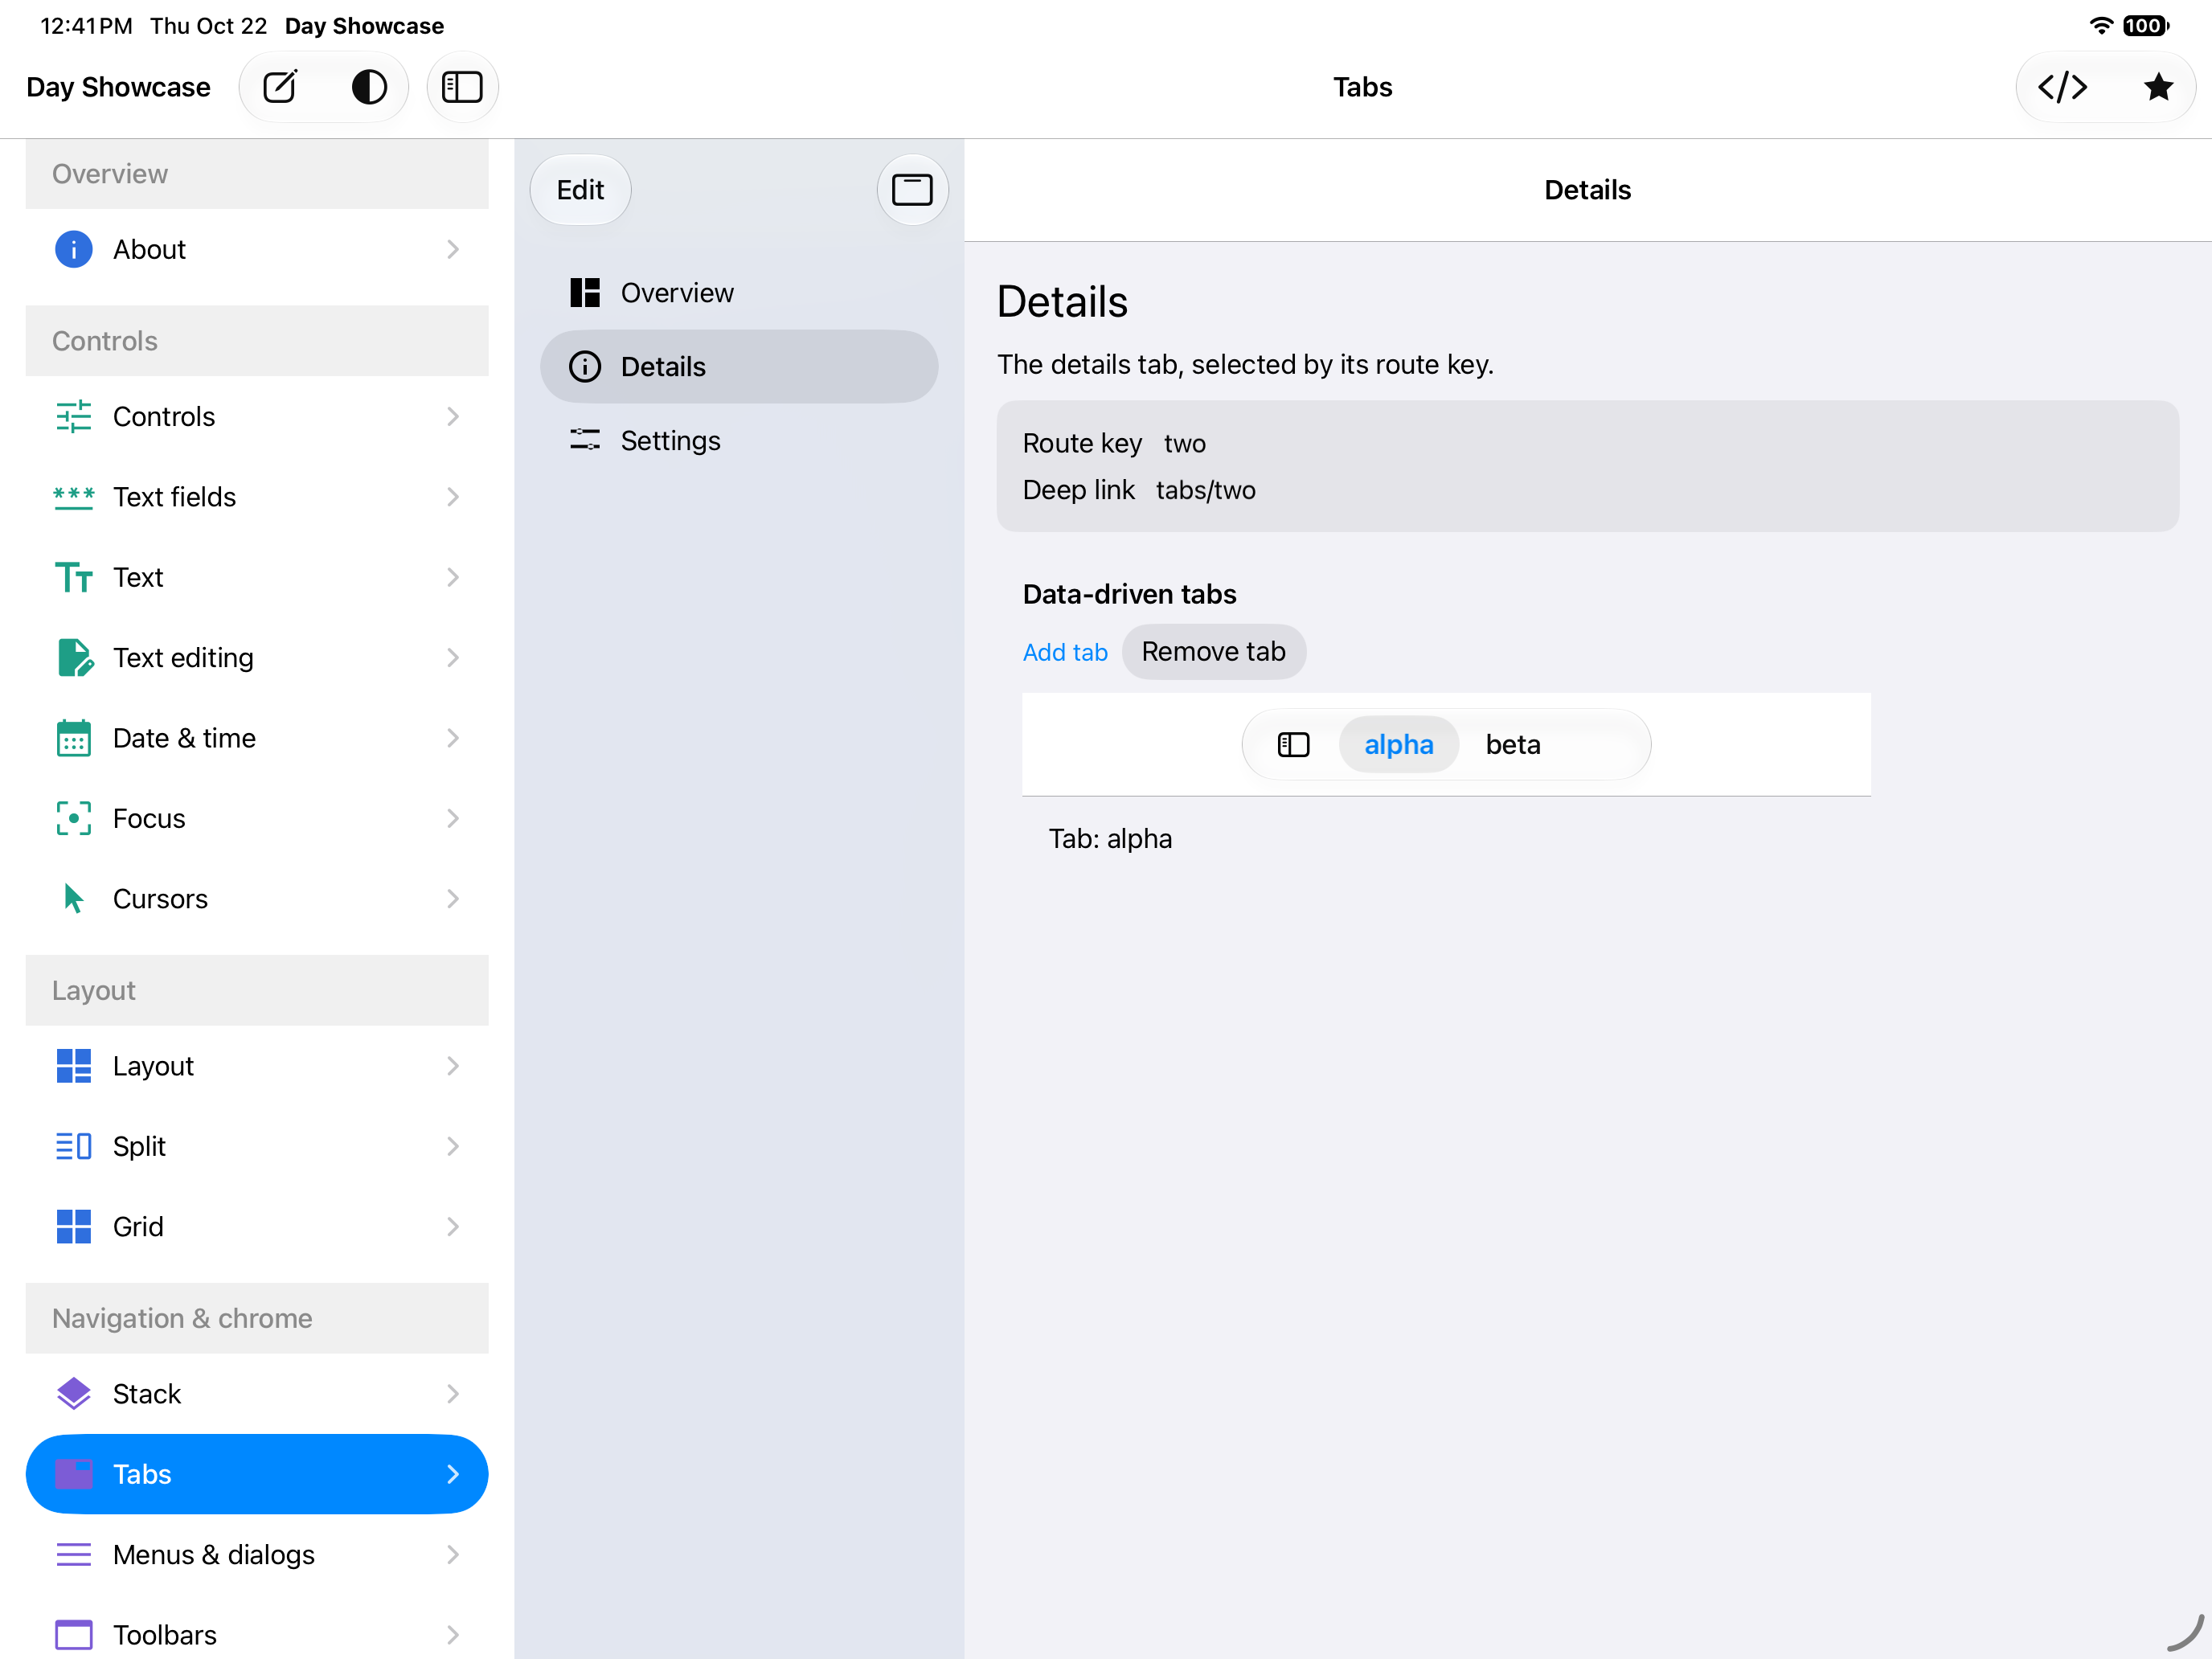Toggle the sidebar with top toolbar icon
2212x1659 pixels.
click(x=462, y=87)
